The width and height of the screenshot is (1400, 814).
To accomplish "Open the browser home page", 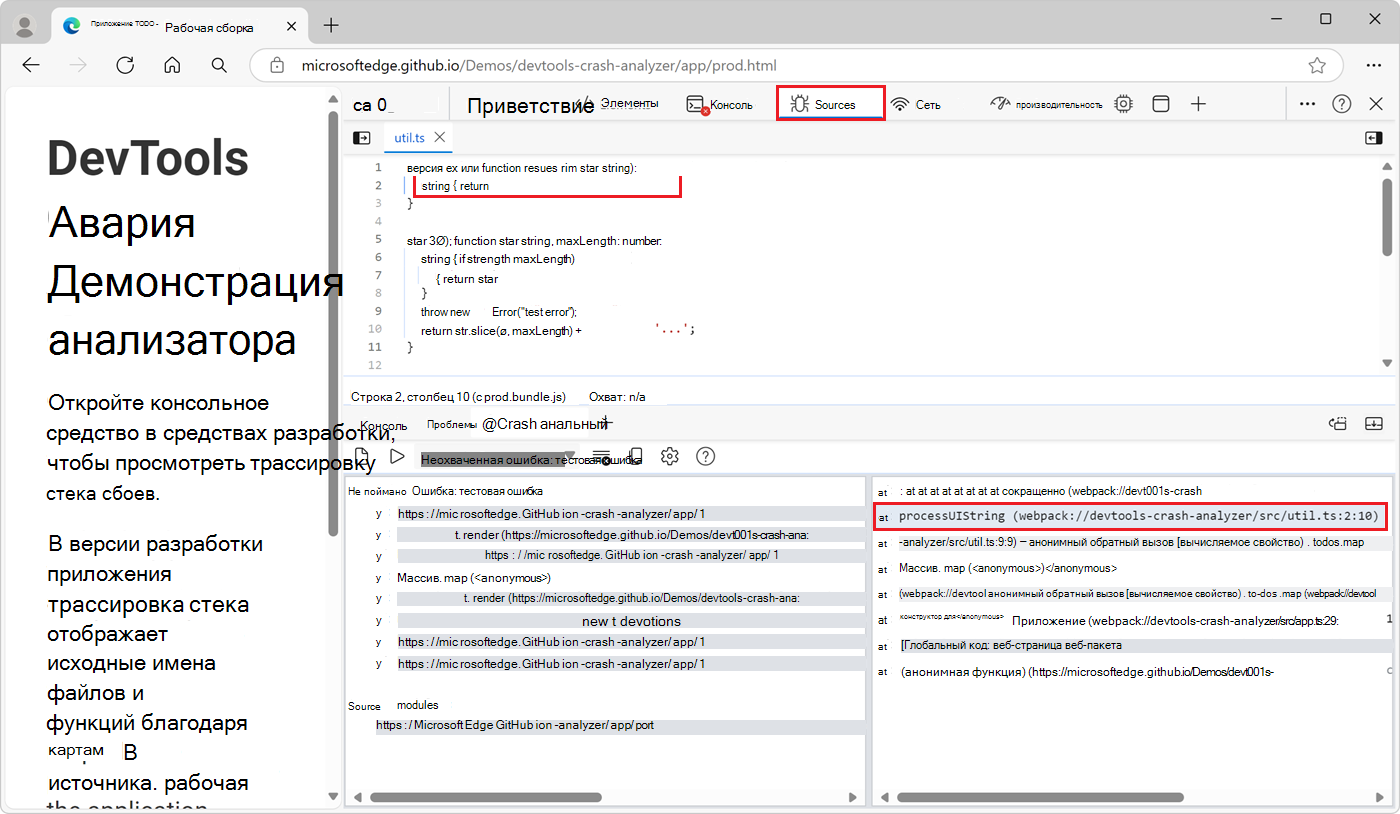I will (x=172, y=66).
